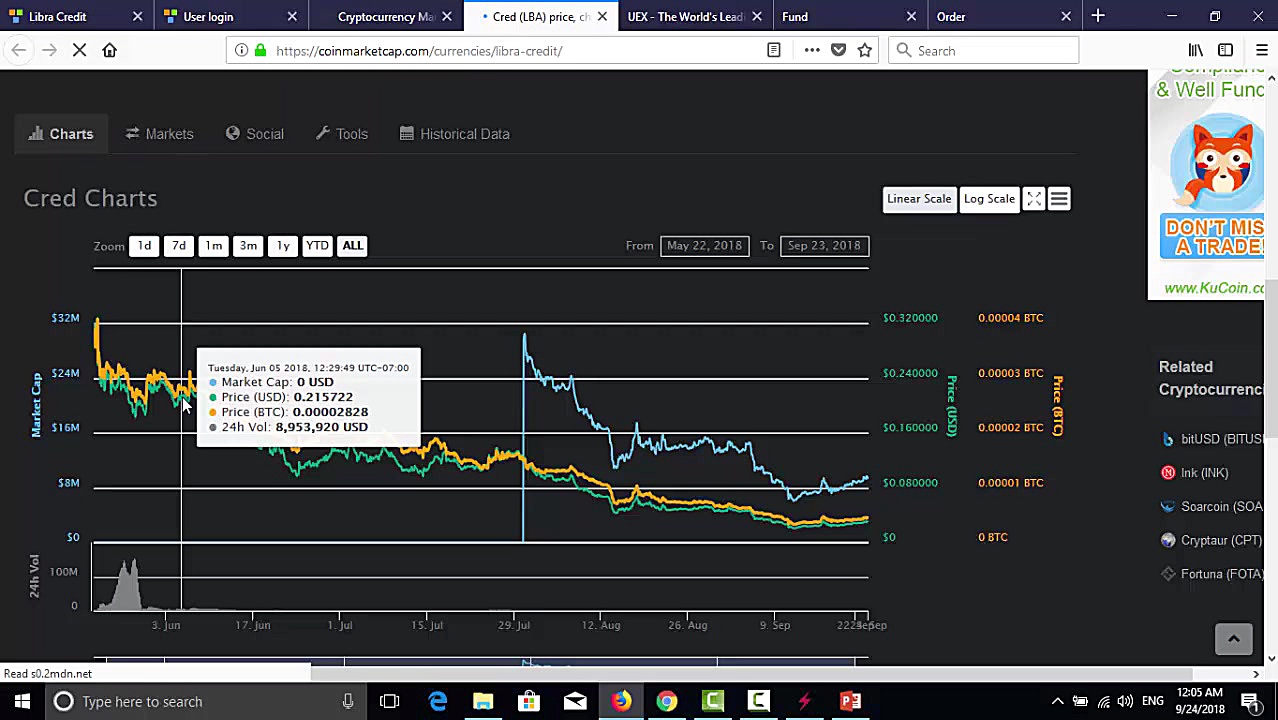Open PowerPoint from taskbar
Screen dimensions: 1278x720
[x=851, y=701]
